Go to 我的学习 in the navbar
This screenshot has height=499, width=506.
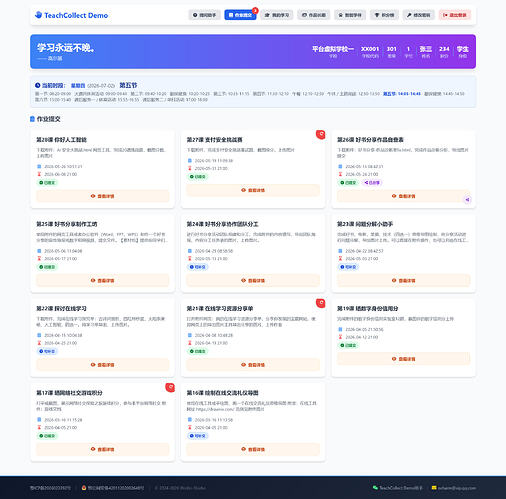(277, 15)
